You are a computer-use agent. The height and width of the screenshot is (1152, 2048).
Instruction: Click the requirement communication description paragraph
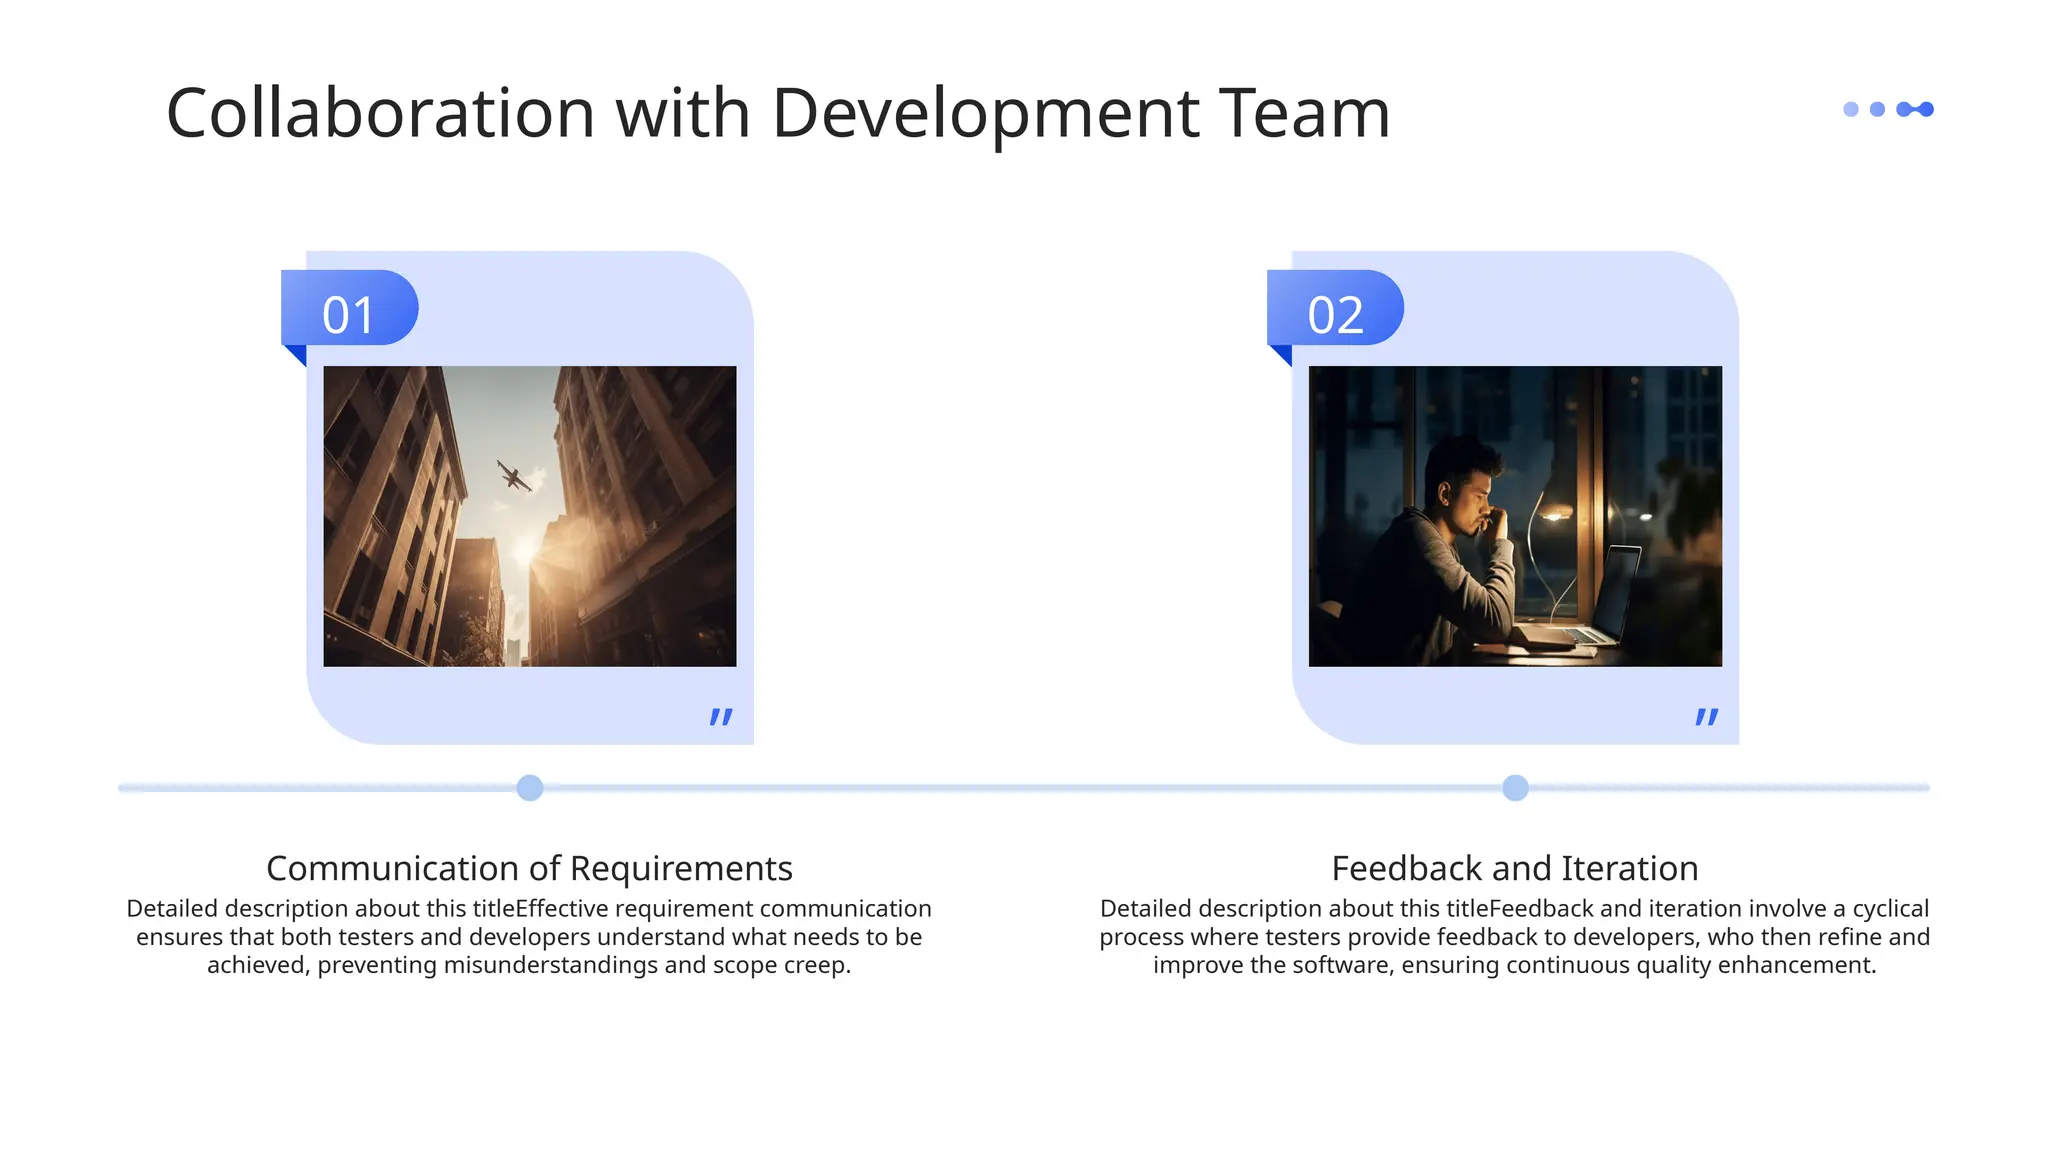click(529, 937)
